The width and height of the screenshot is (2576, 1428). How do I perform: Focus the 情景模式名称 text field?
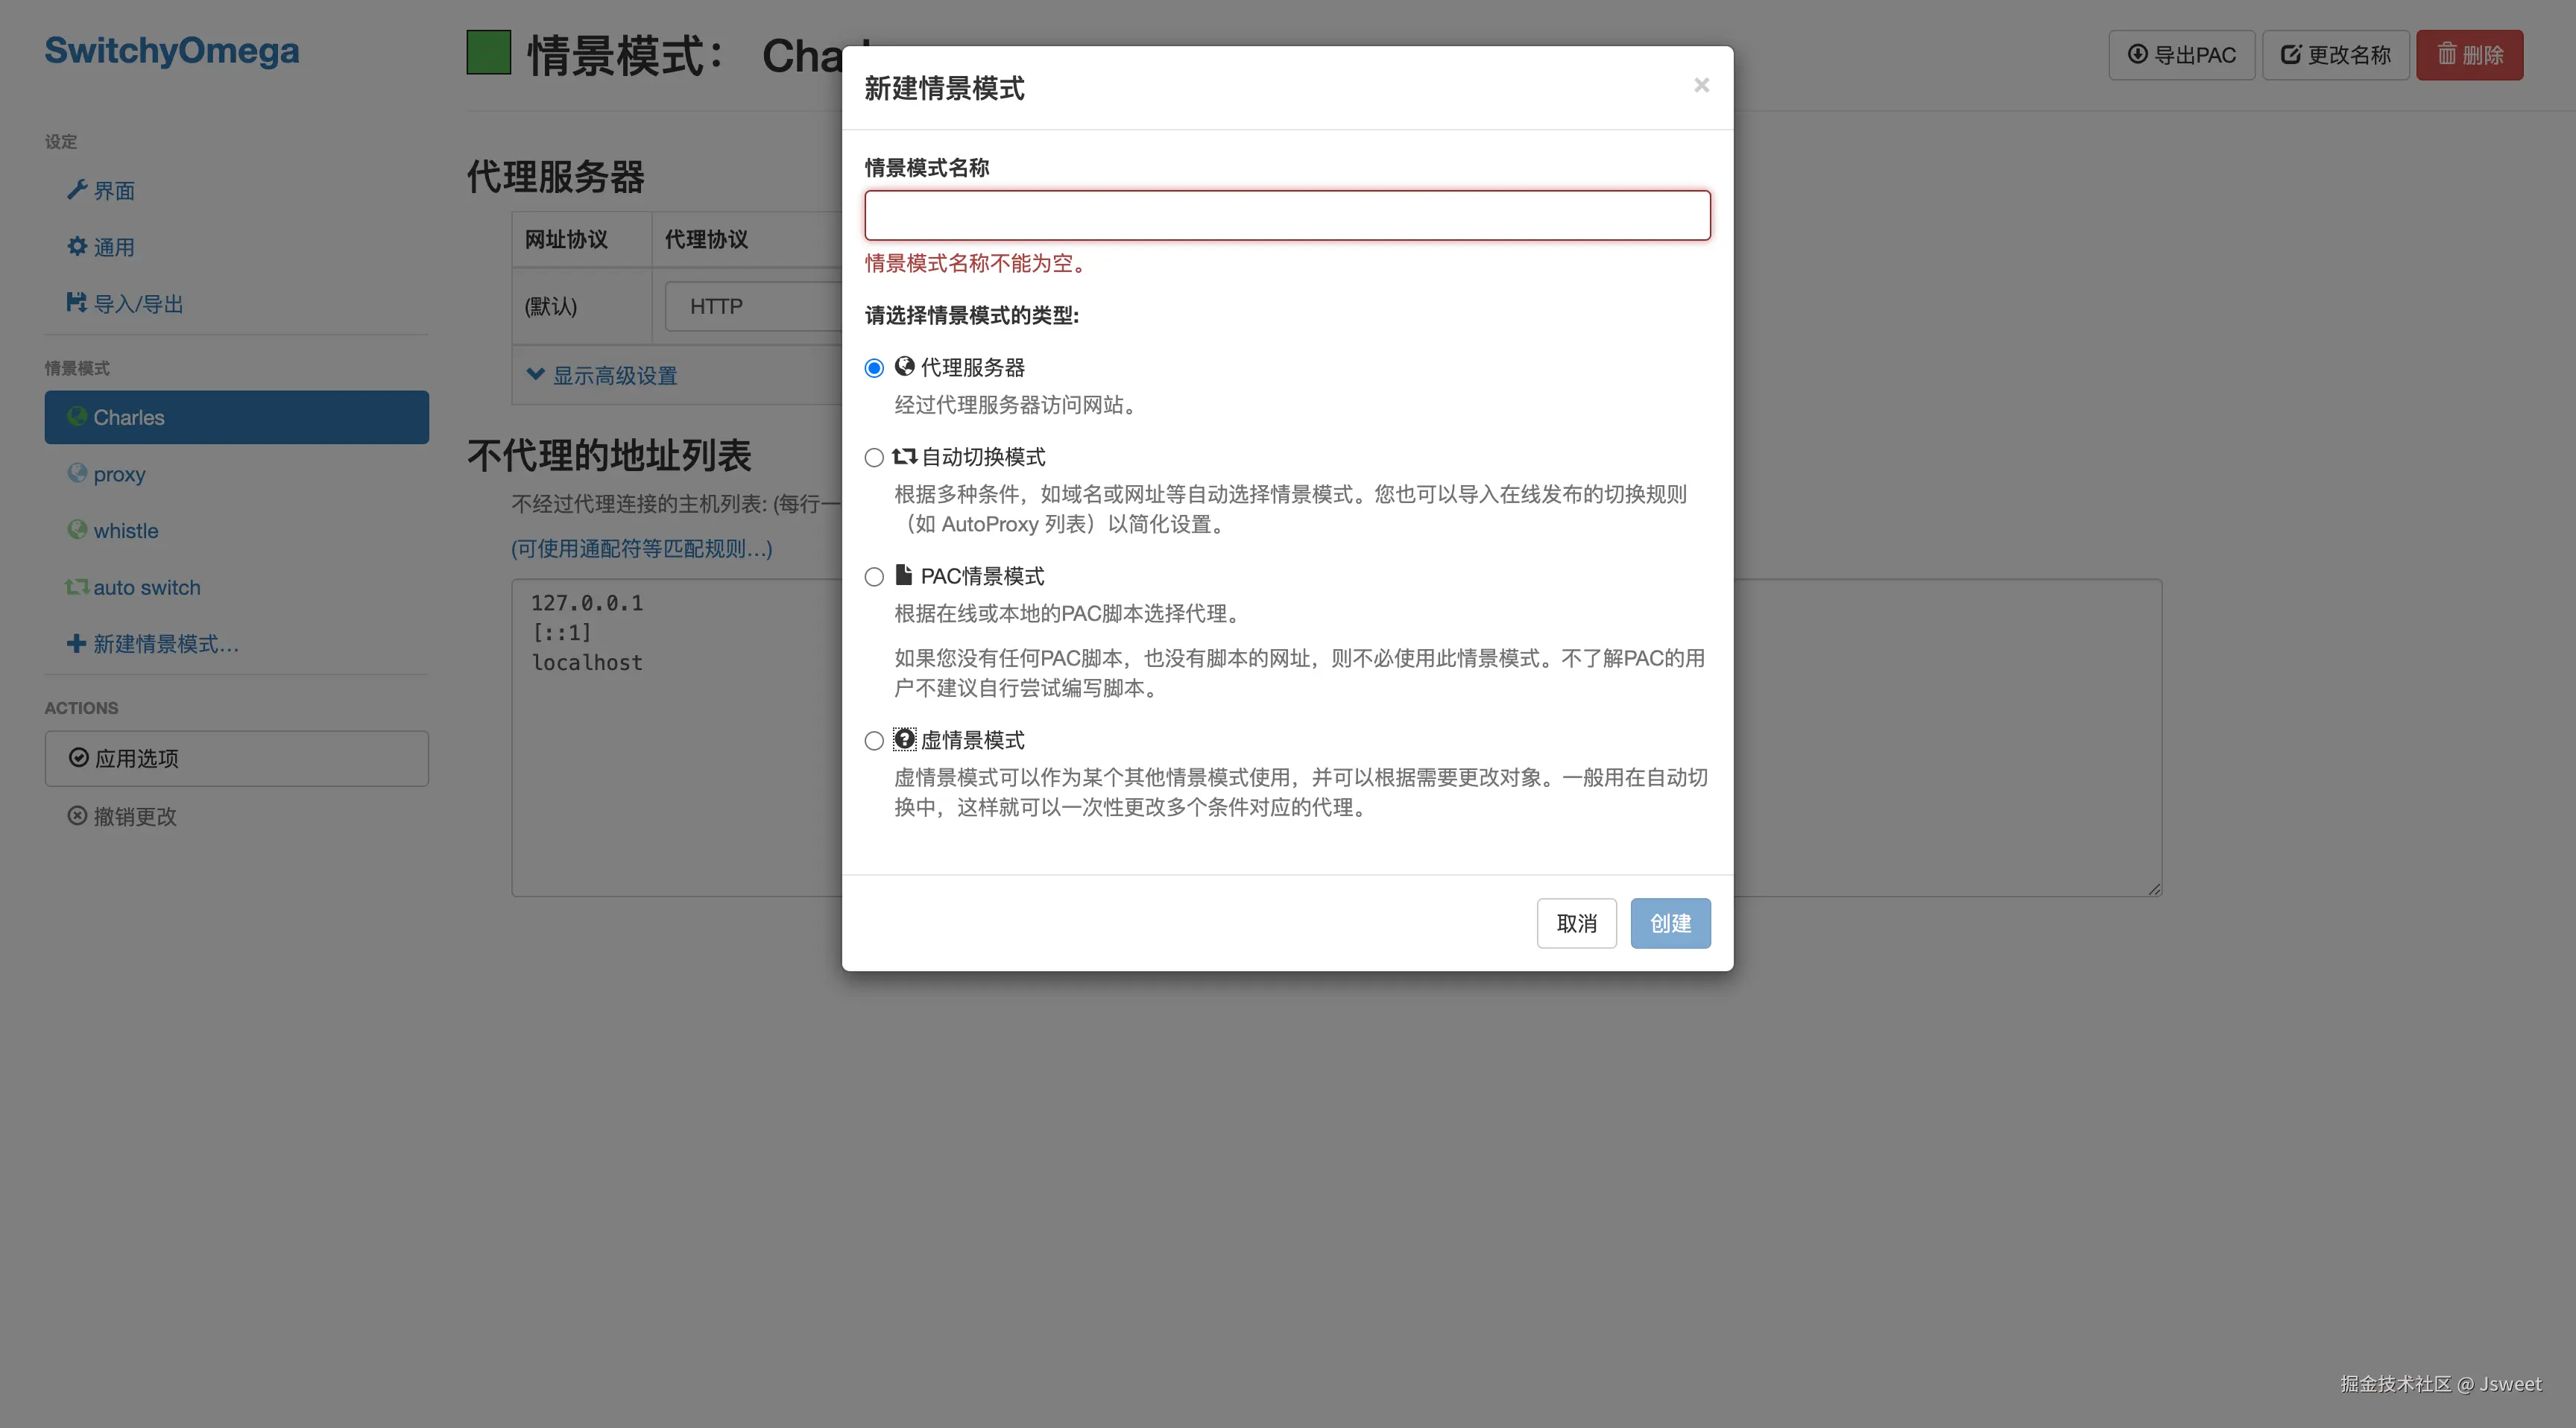pos(1287,215)
